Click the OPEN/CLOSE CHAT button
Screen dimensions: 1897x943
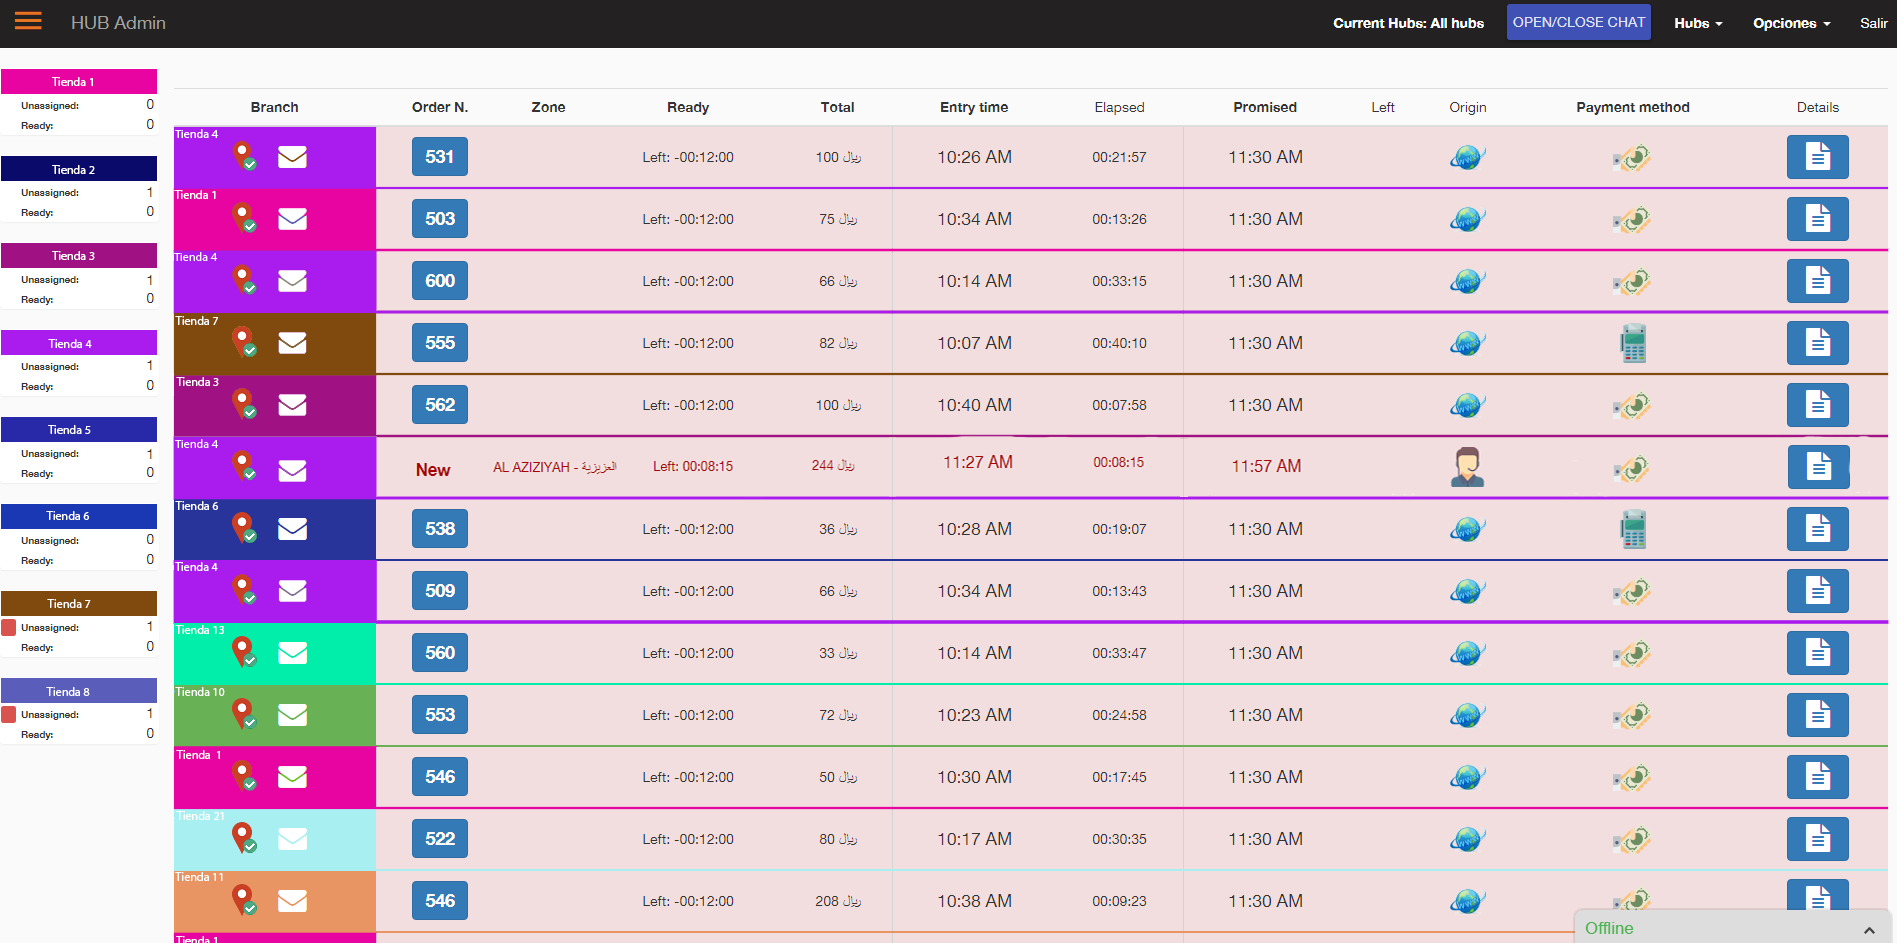coord(1578,22)
